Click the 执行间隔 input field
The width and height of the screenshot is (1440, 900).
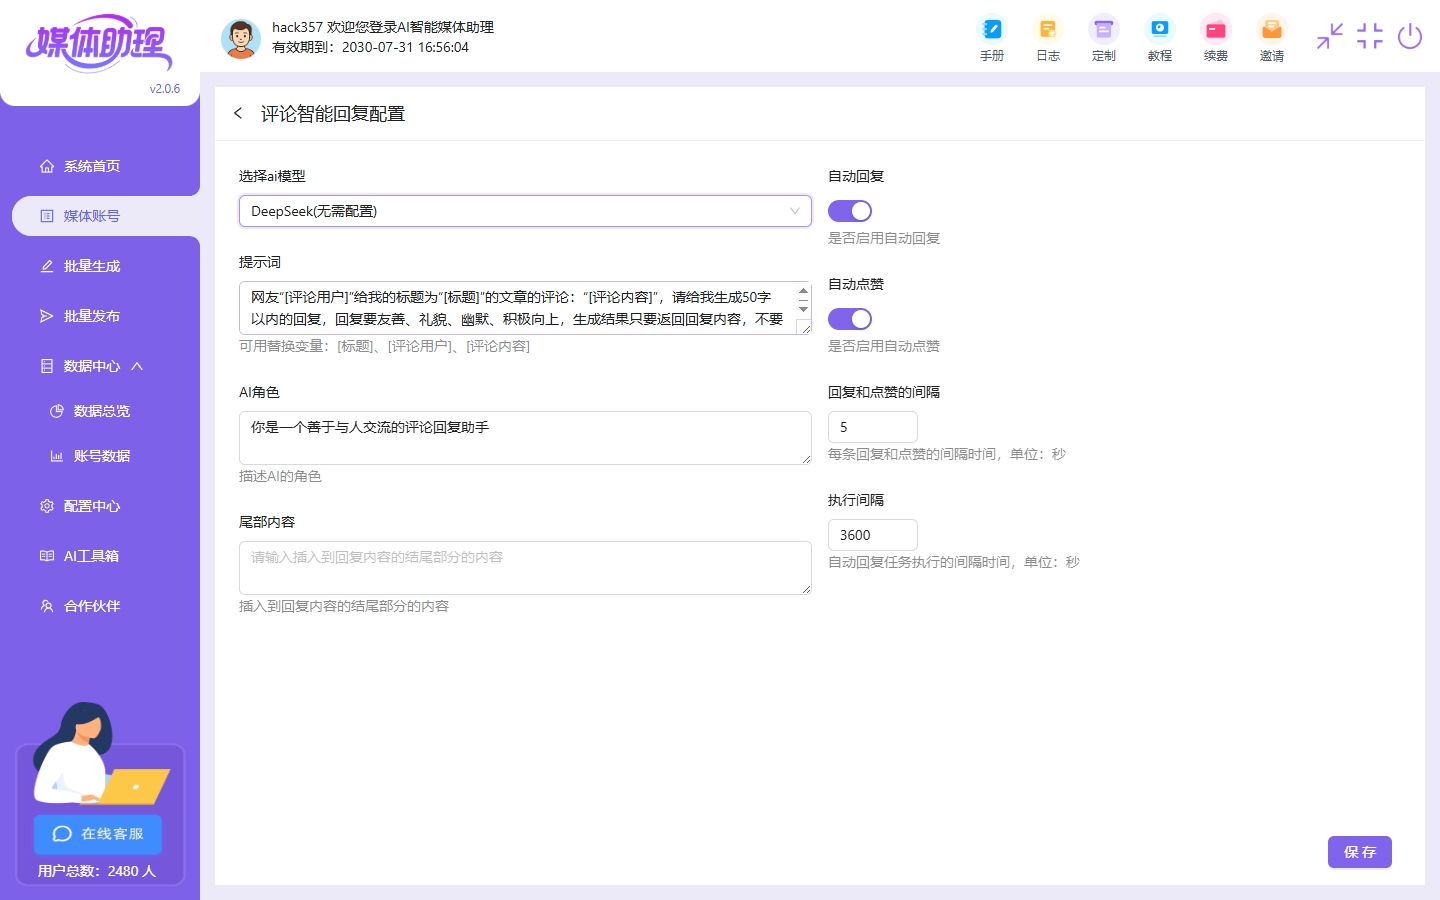872,535
